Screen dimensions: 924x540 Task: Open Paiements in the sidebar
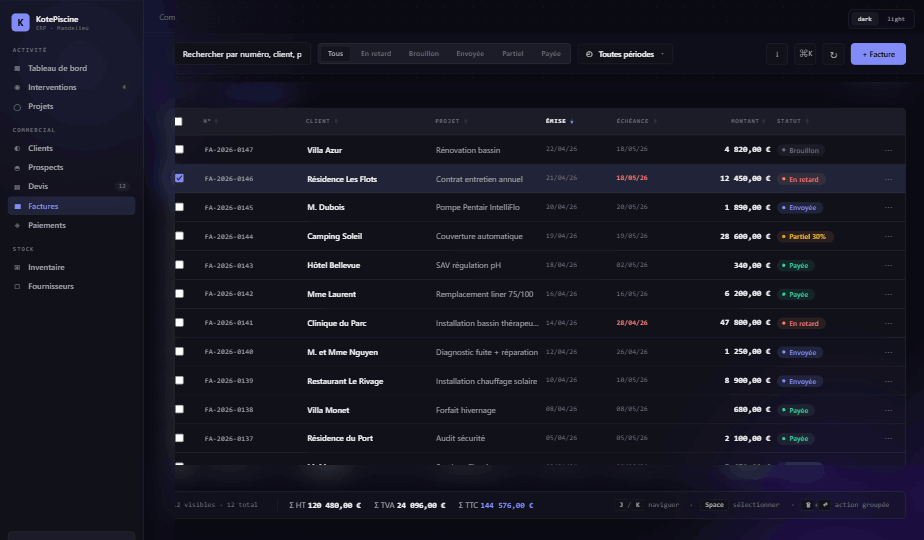pyautogui.click(x=71, y=225)
